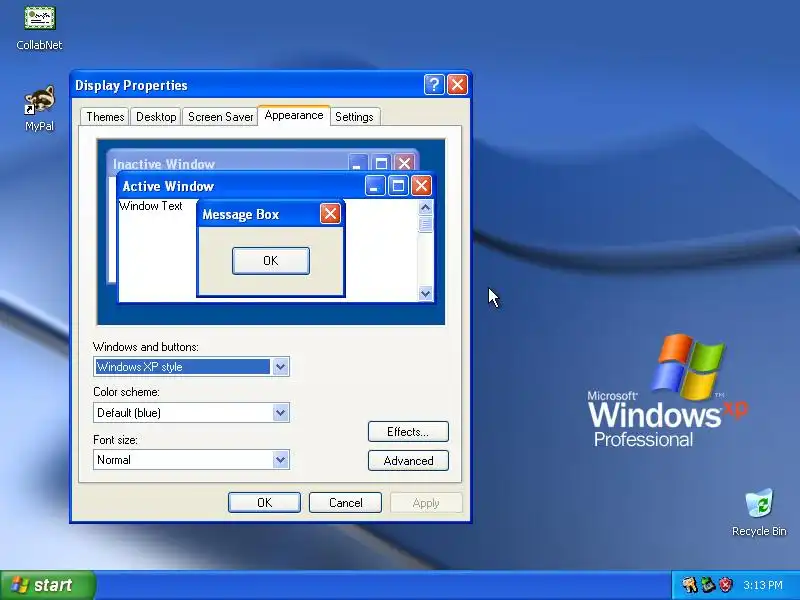
Task: Cancel the Display Properties dialog
Action: (x=345, y=503)
